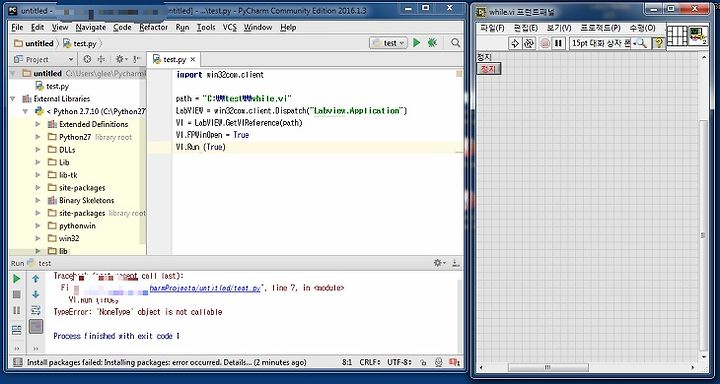Open the Refactor menu
The width and height of the screenshot is (720, 384).
(x=153, y=28)
